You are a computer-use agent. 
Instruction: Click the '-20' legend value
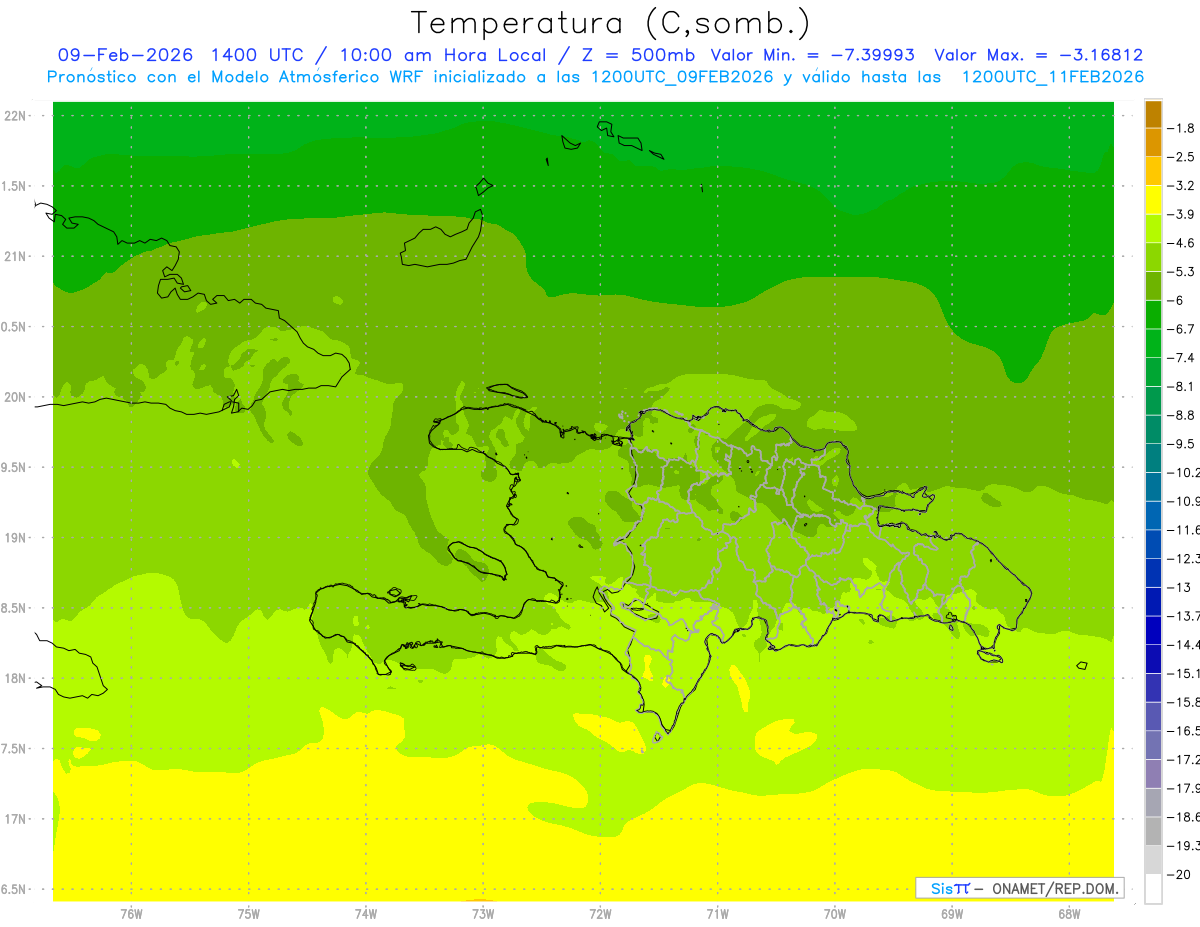[1179, 874]
